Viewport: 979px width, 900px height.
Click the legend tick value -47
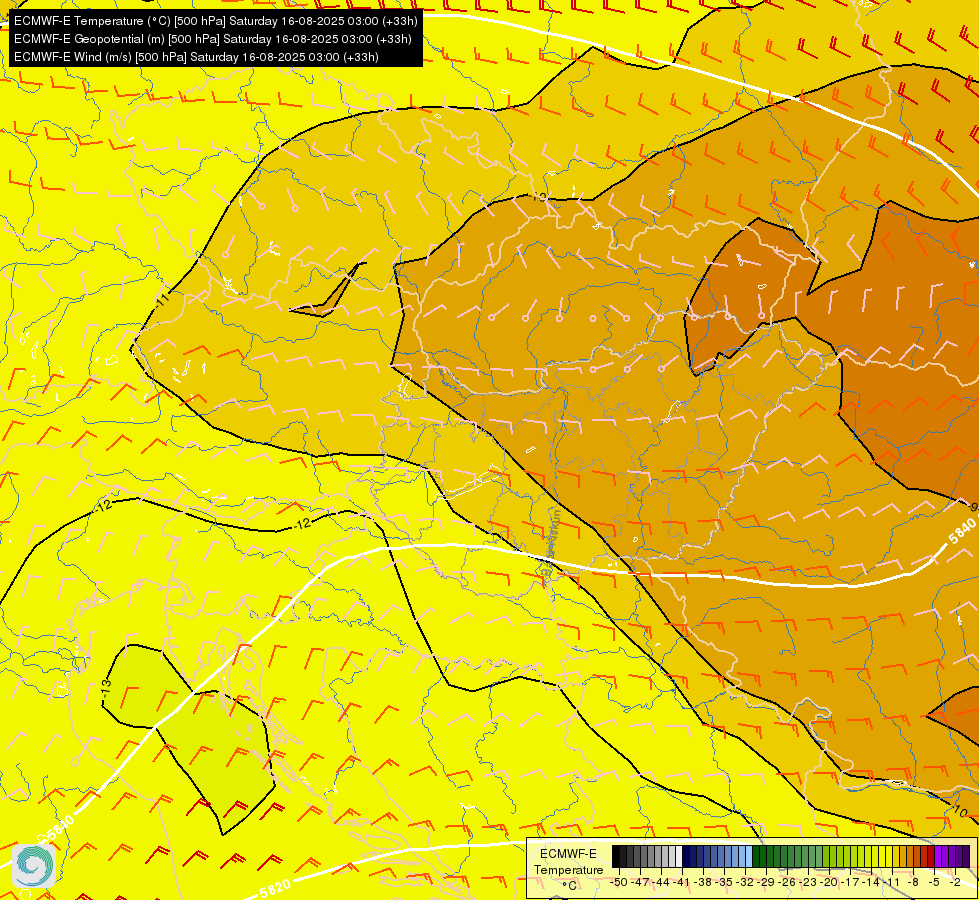(641, 883)
